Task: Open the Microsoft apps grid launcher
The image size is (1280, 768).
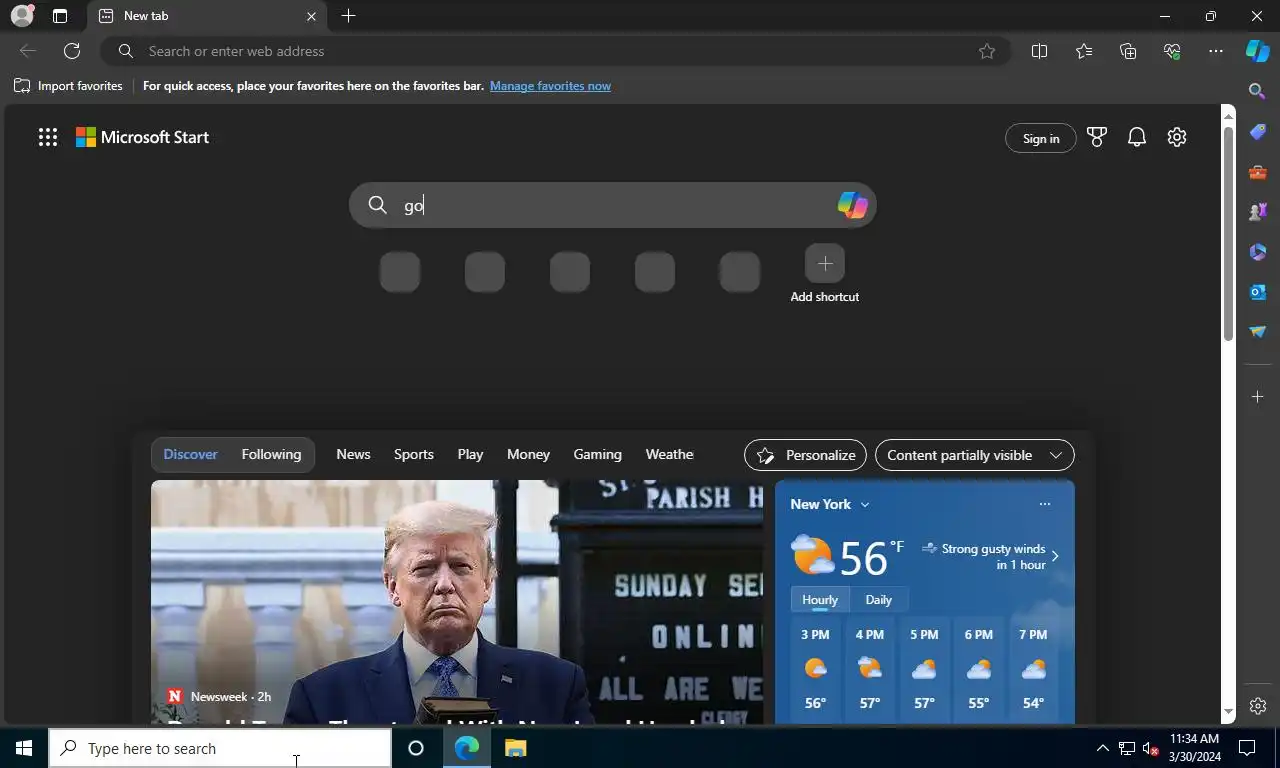Action: (x=48, y=138)
